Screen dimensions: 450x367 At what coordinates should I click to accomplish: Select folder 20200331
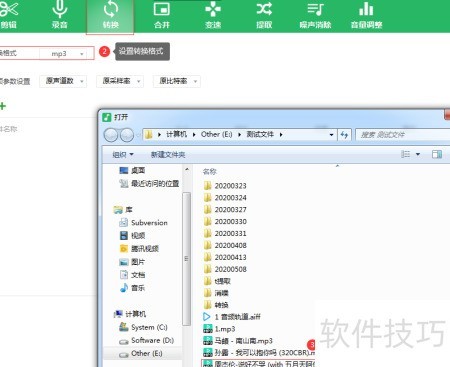(226, 233)
